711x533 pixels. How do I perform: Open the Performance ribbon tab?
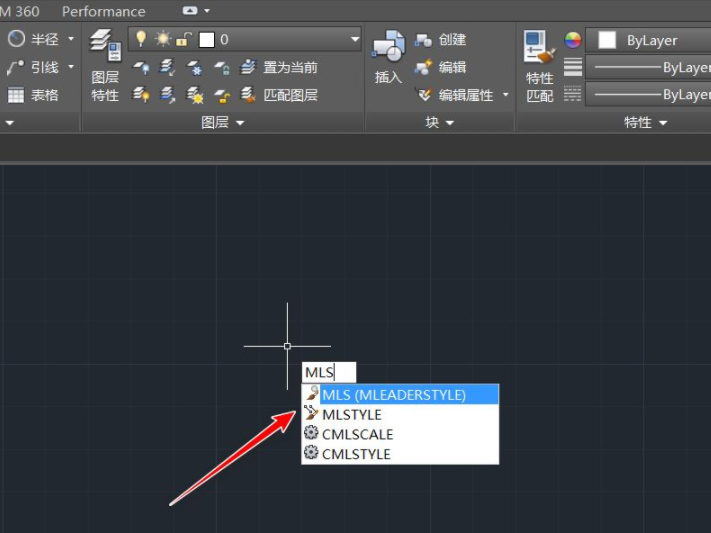(103, 11)
